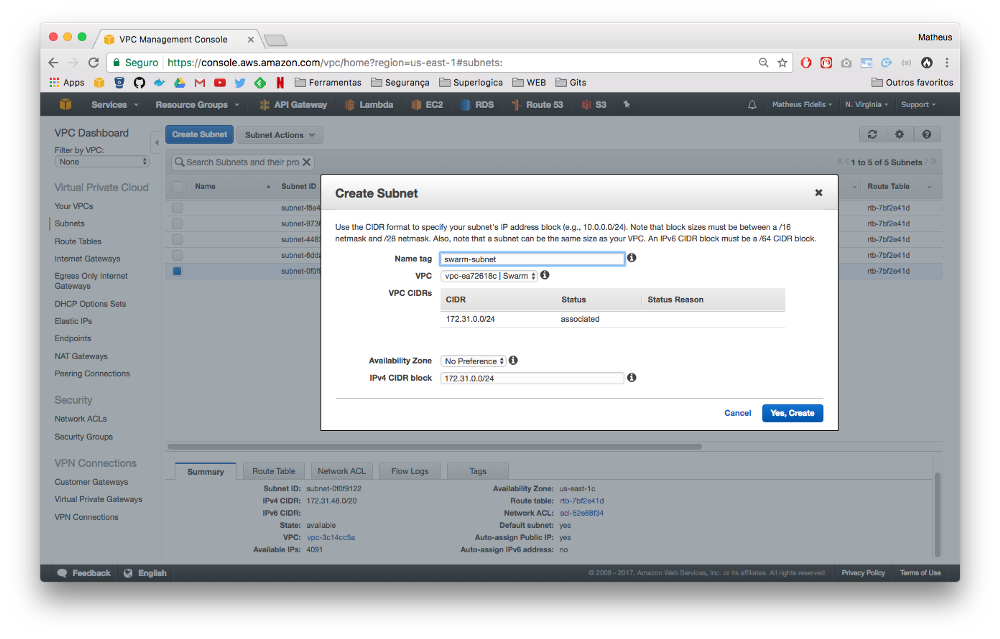Click the Create Subnet button

click(199, 135)
